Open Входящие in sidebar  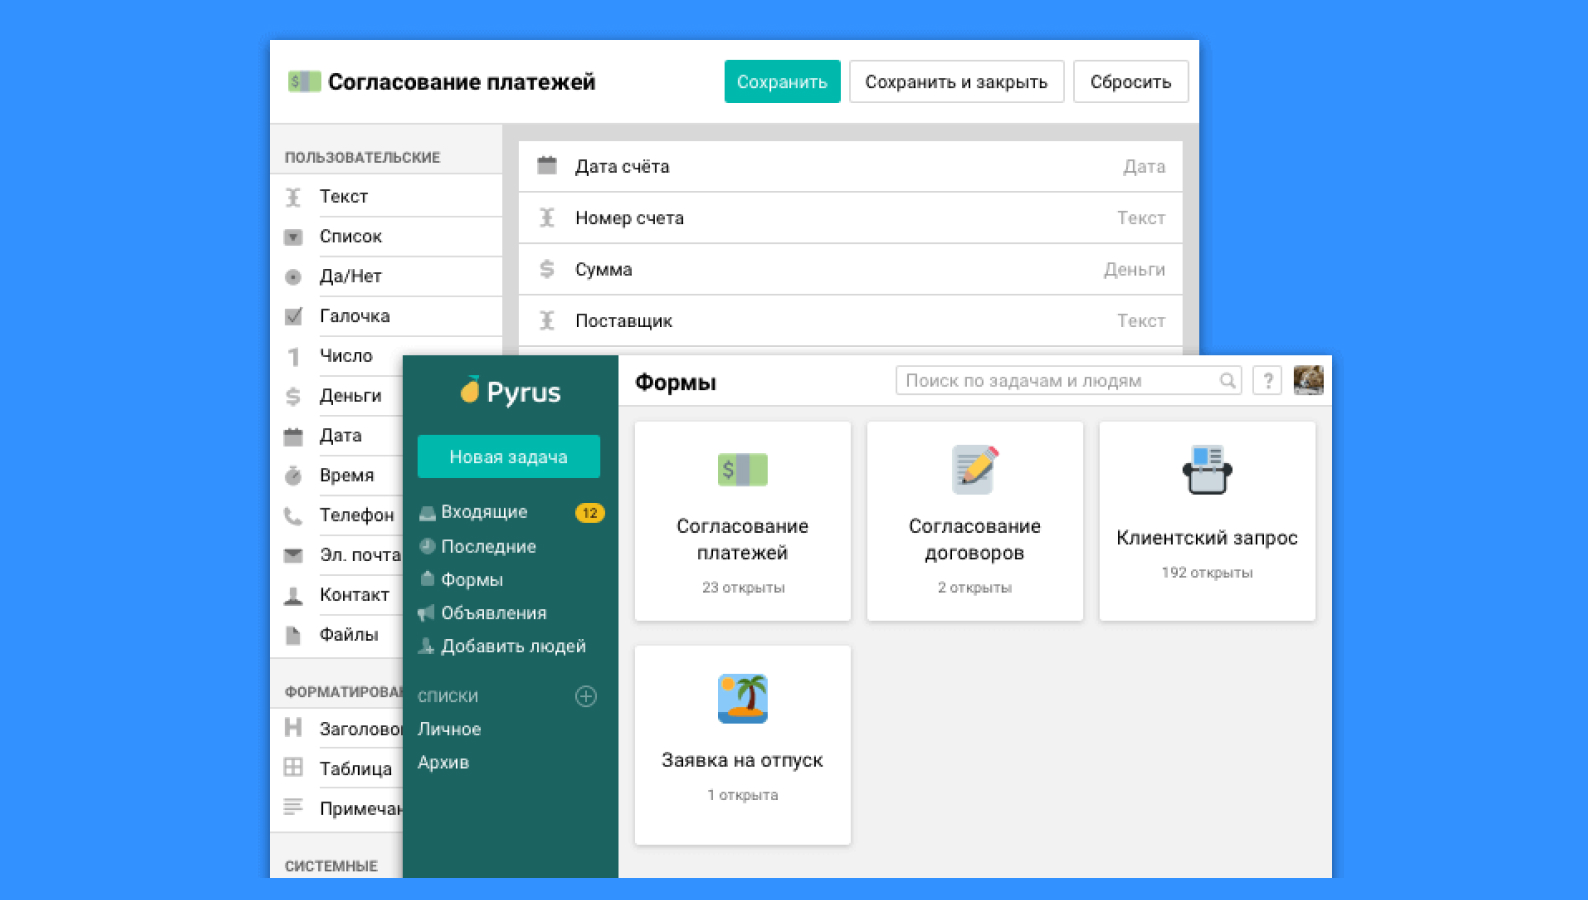[483, 512]
